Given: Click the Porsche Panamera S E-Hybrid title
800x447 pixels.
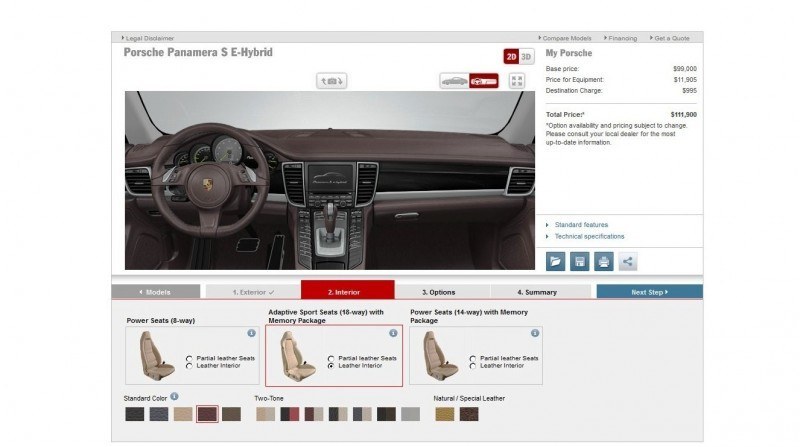Looking at the screenshot, I should tap(198, 52).
